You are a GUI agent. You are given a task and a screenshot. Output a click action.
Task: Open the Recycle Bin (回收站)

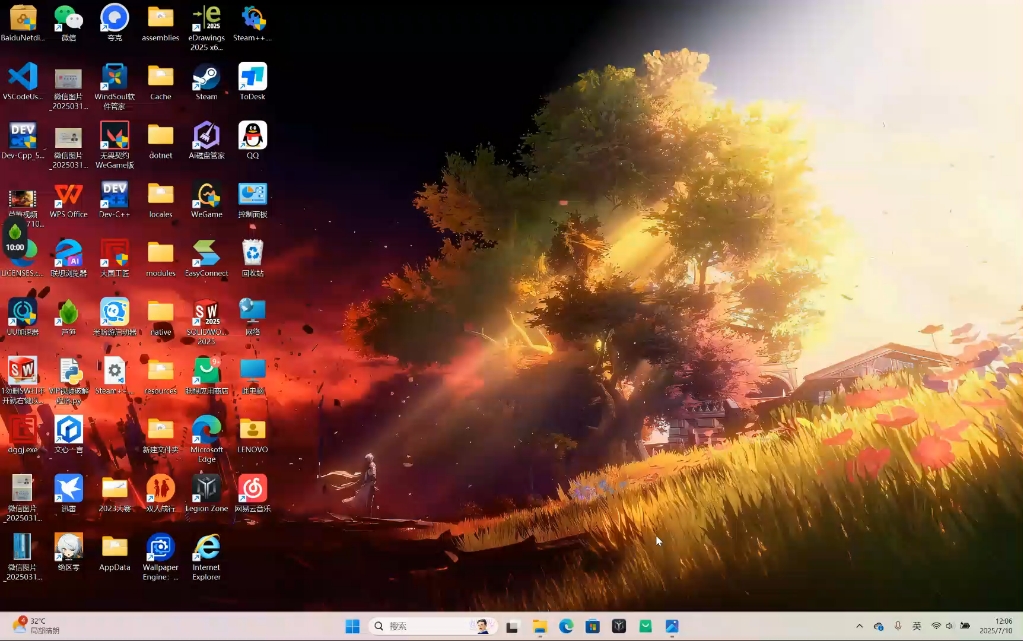click(x=252, y=253)
